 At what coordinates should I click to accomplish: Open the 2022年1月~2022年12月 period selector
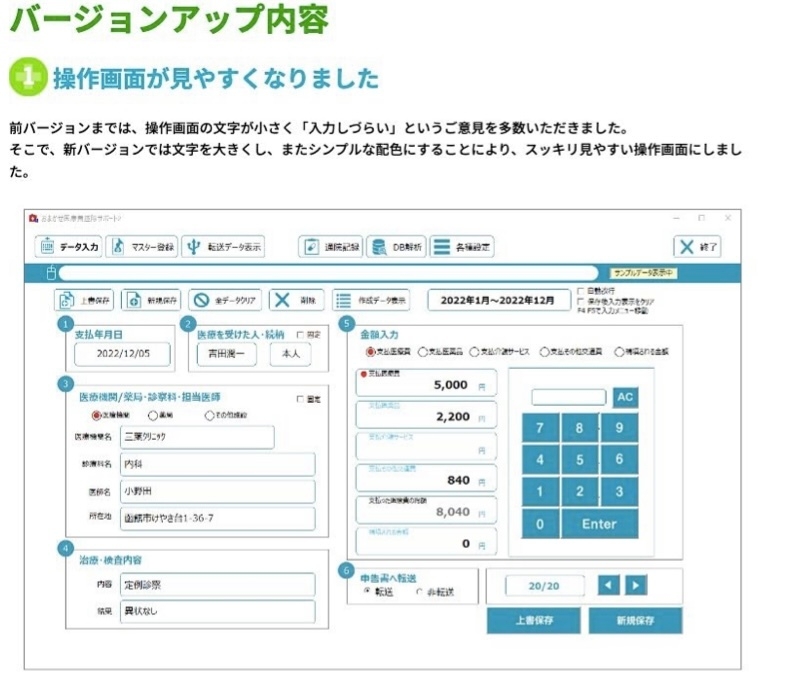(499, 299)
